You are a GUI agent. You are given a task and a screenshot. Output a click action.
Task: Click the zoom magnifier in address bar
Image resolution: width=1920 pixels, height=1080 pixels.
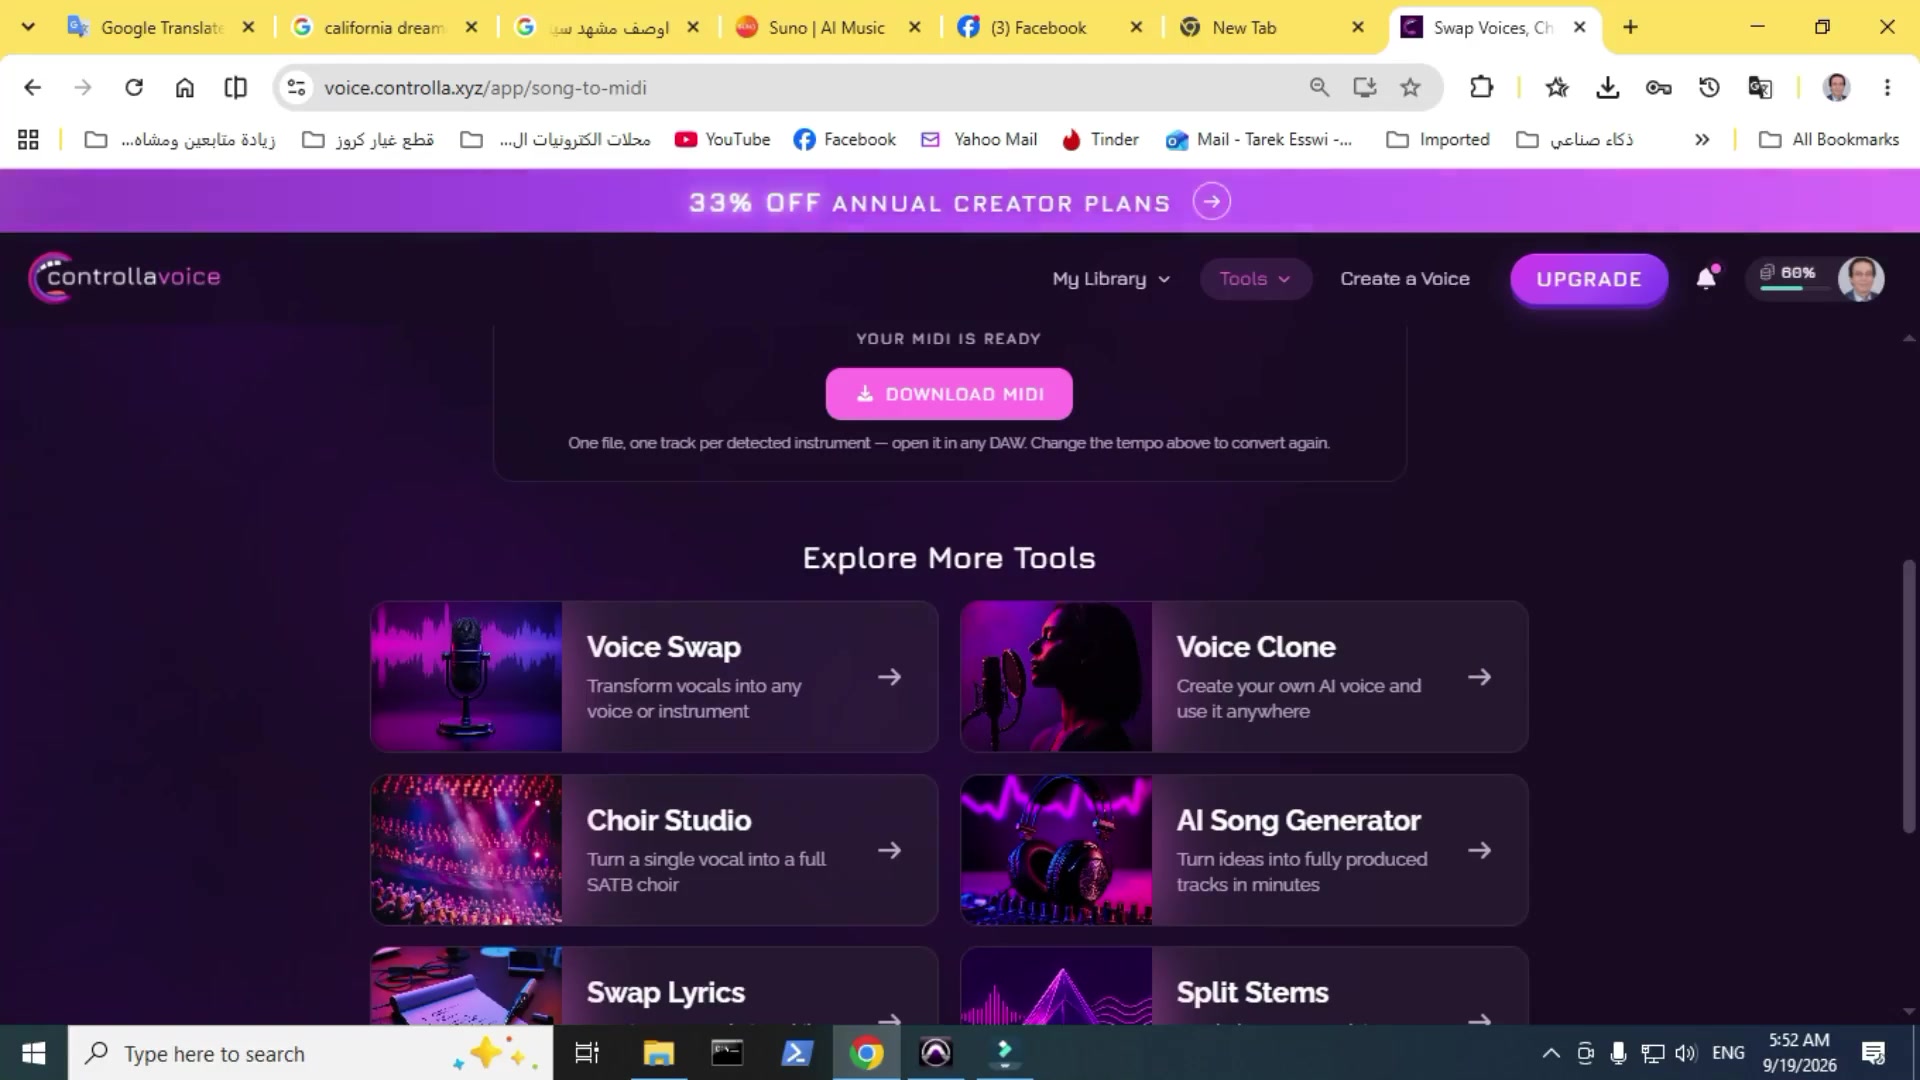click(1319, 87)
